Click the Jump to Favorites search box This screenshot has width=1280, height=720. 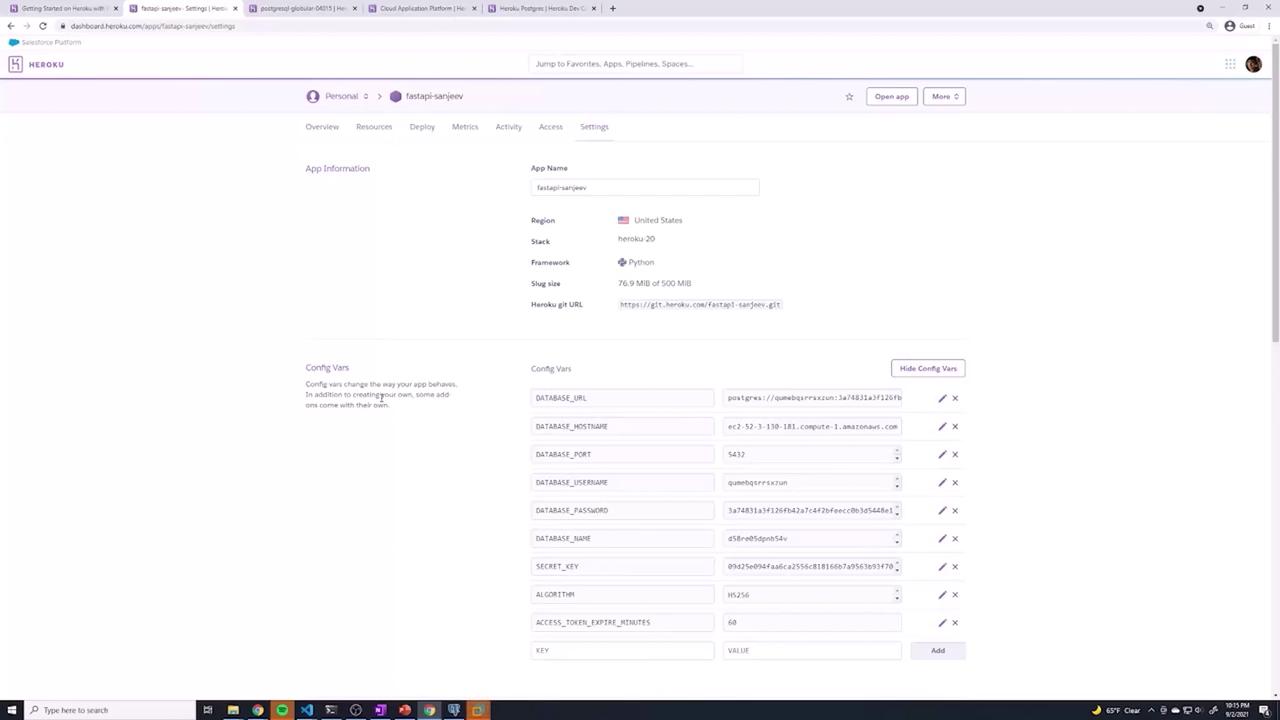636,64
